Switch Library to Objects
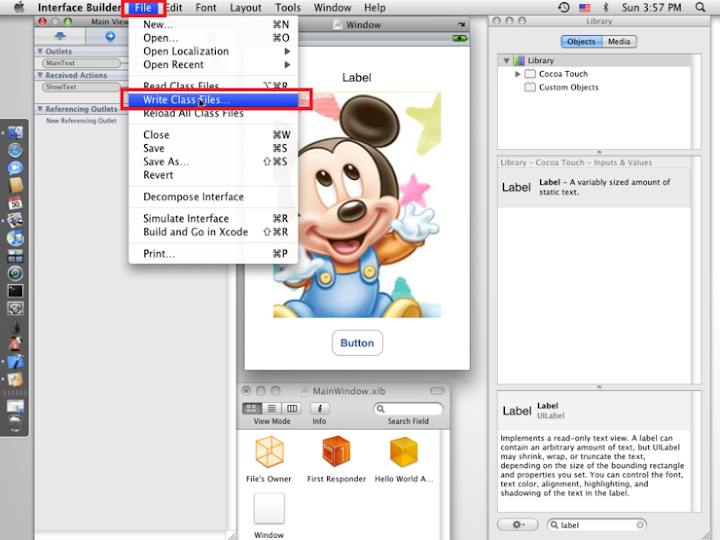The width and height of the screenshot is (720, 540). point(581,41)
